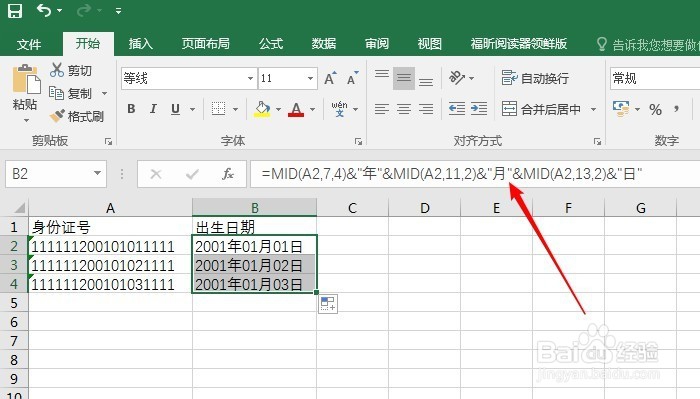Open the font size 11 dropdown
The width and height of the screenshot is (700, 399).
[310, 79]
